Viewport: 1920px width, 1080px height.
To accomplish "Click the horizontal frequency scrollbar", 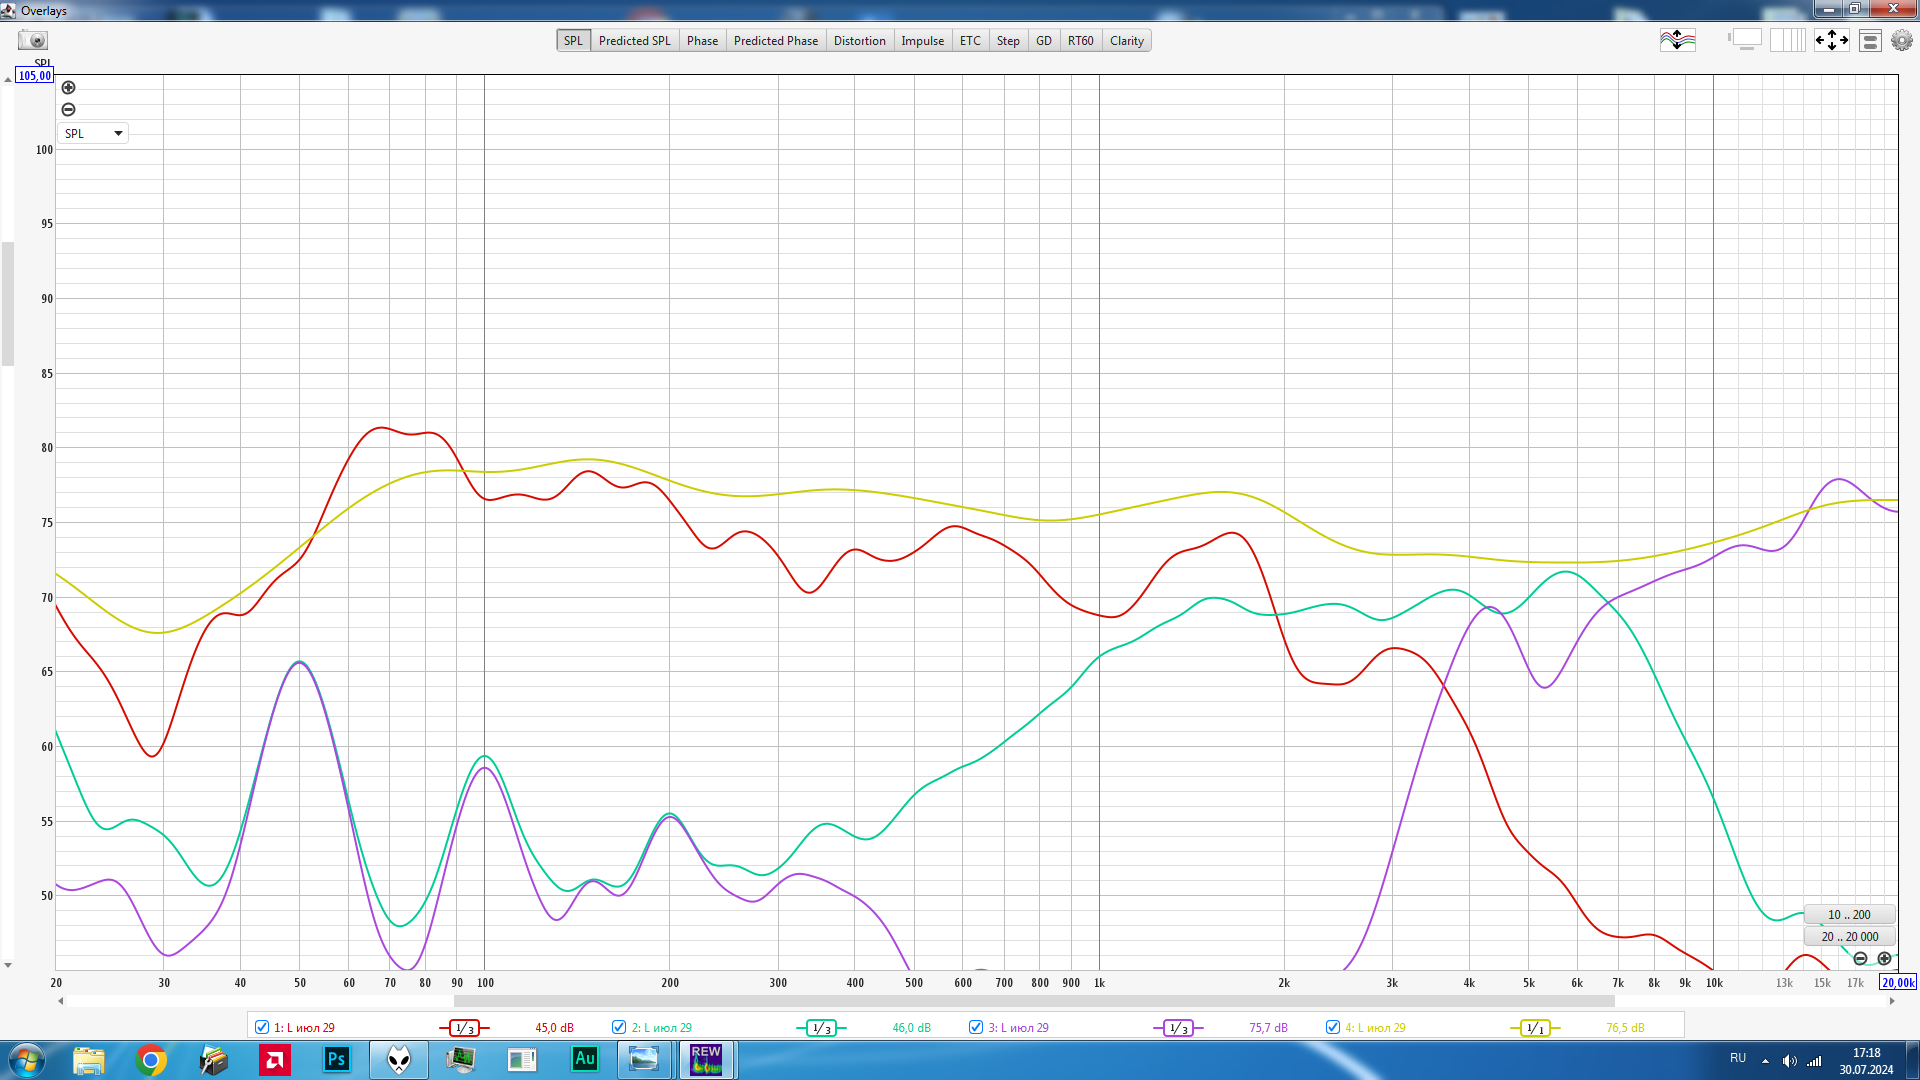I will point(1033,1001).
